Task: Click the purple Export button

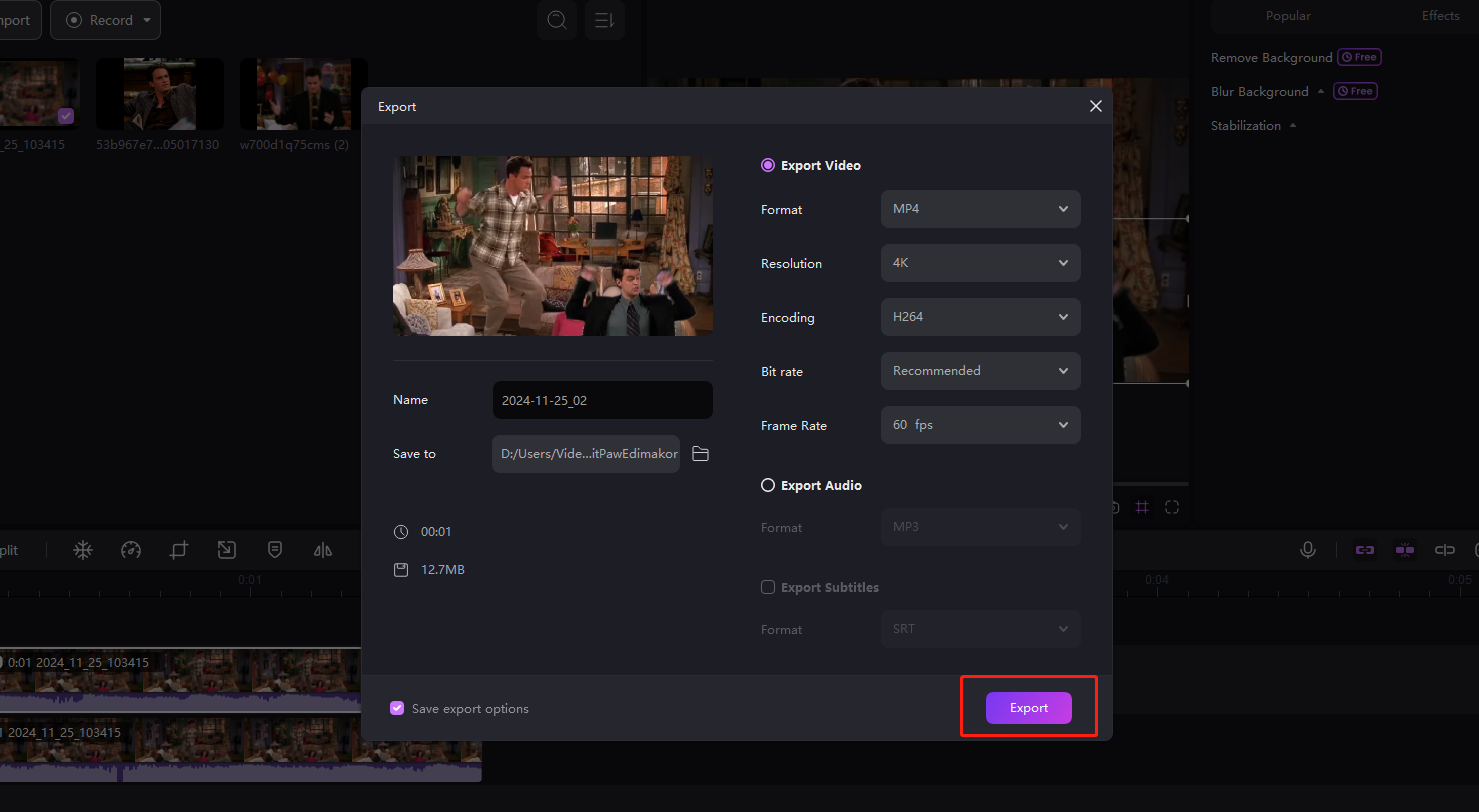Action: [x=1028, y=708]
